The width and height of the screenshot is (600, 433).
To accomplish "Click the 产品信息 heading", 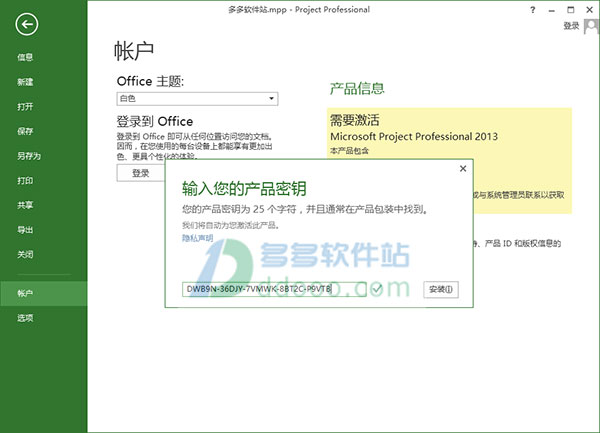I will [x=357, y=89].
